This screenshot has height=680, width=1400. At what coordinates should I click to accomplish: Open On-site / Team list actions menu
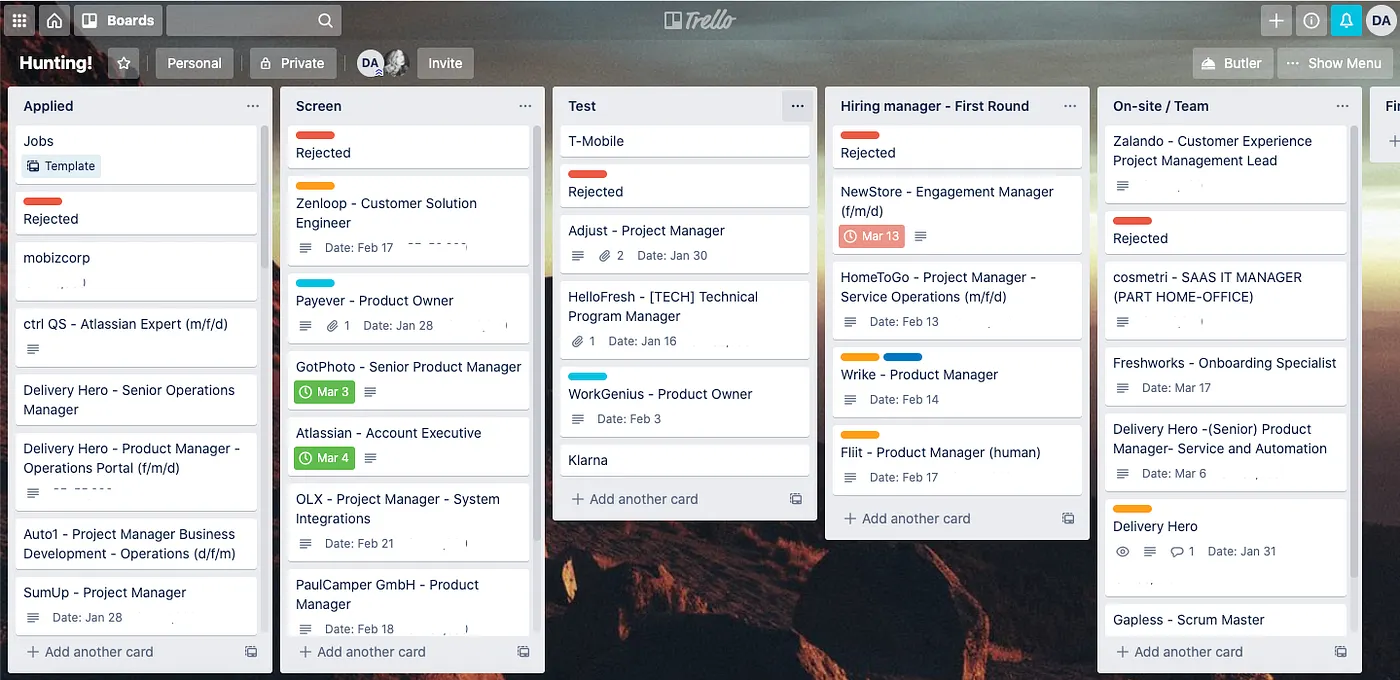tap(1342, 106)
